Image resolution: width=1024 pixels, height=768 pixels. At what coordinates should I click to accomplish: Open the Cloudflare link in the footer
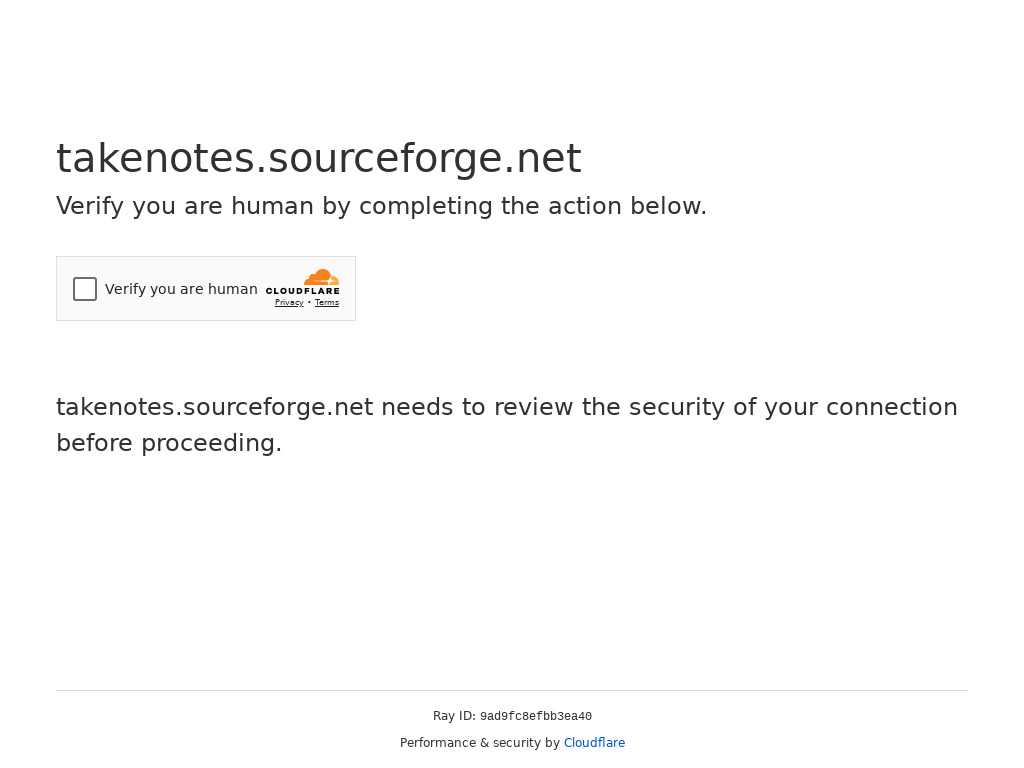(x=594, y=743)
